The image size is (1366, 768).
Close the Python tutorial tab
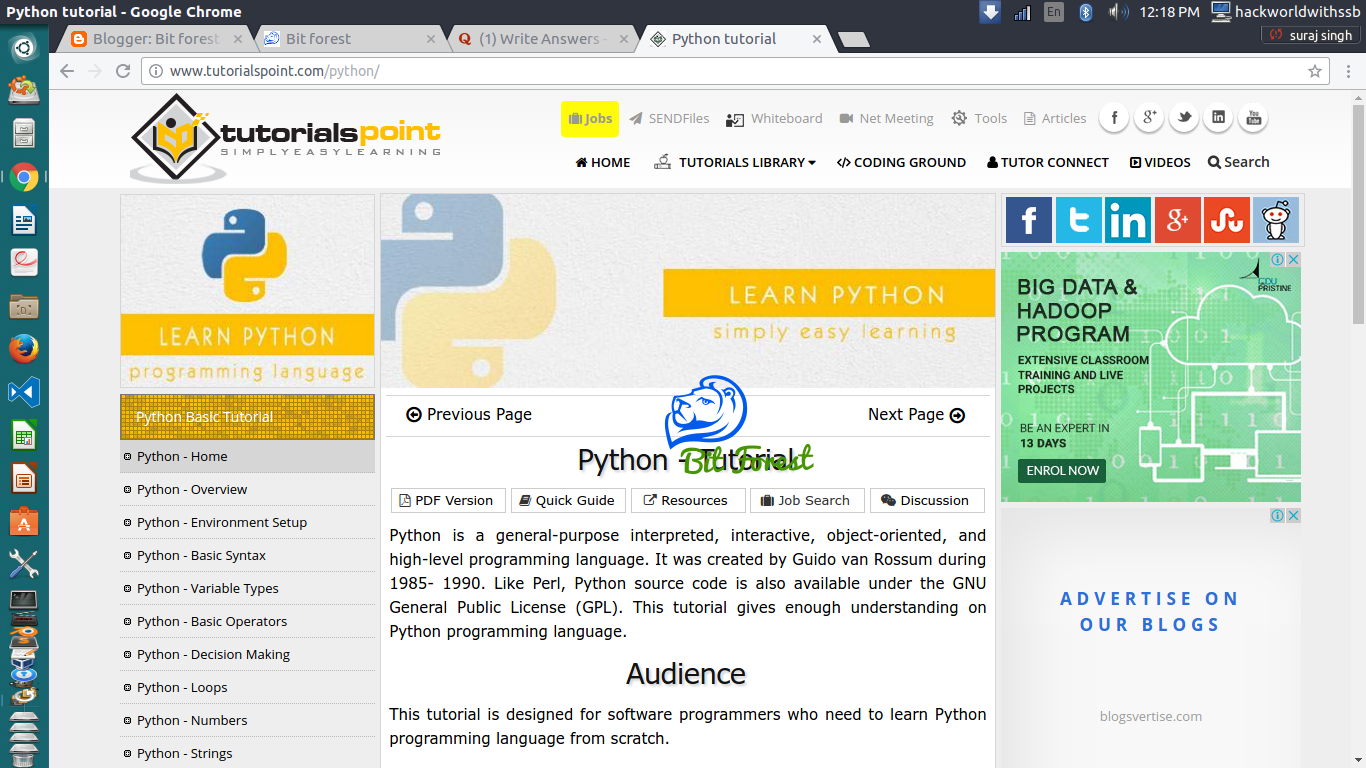click(x=817, y=39)
